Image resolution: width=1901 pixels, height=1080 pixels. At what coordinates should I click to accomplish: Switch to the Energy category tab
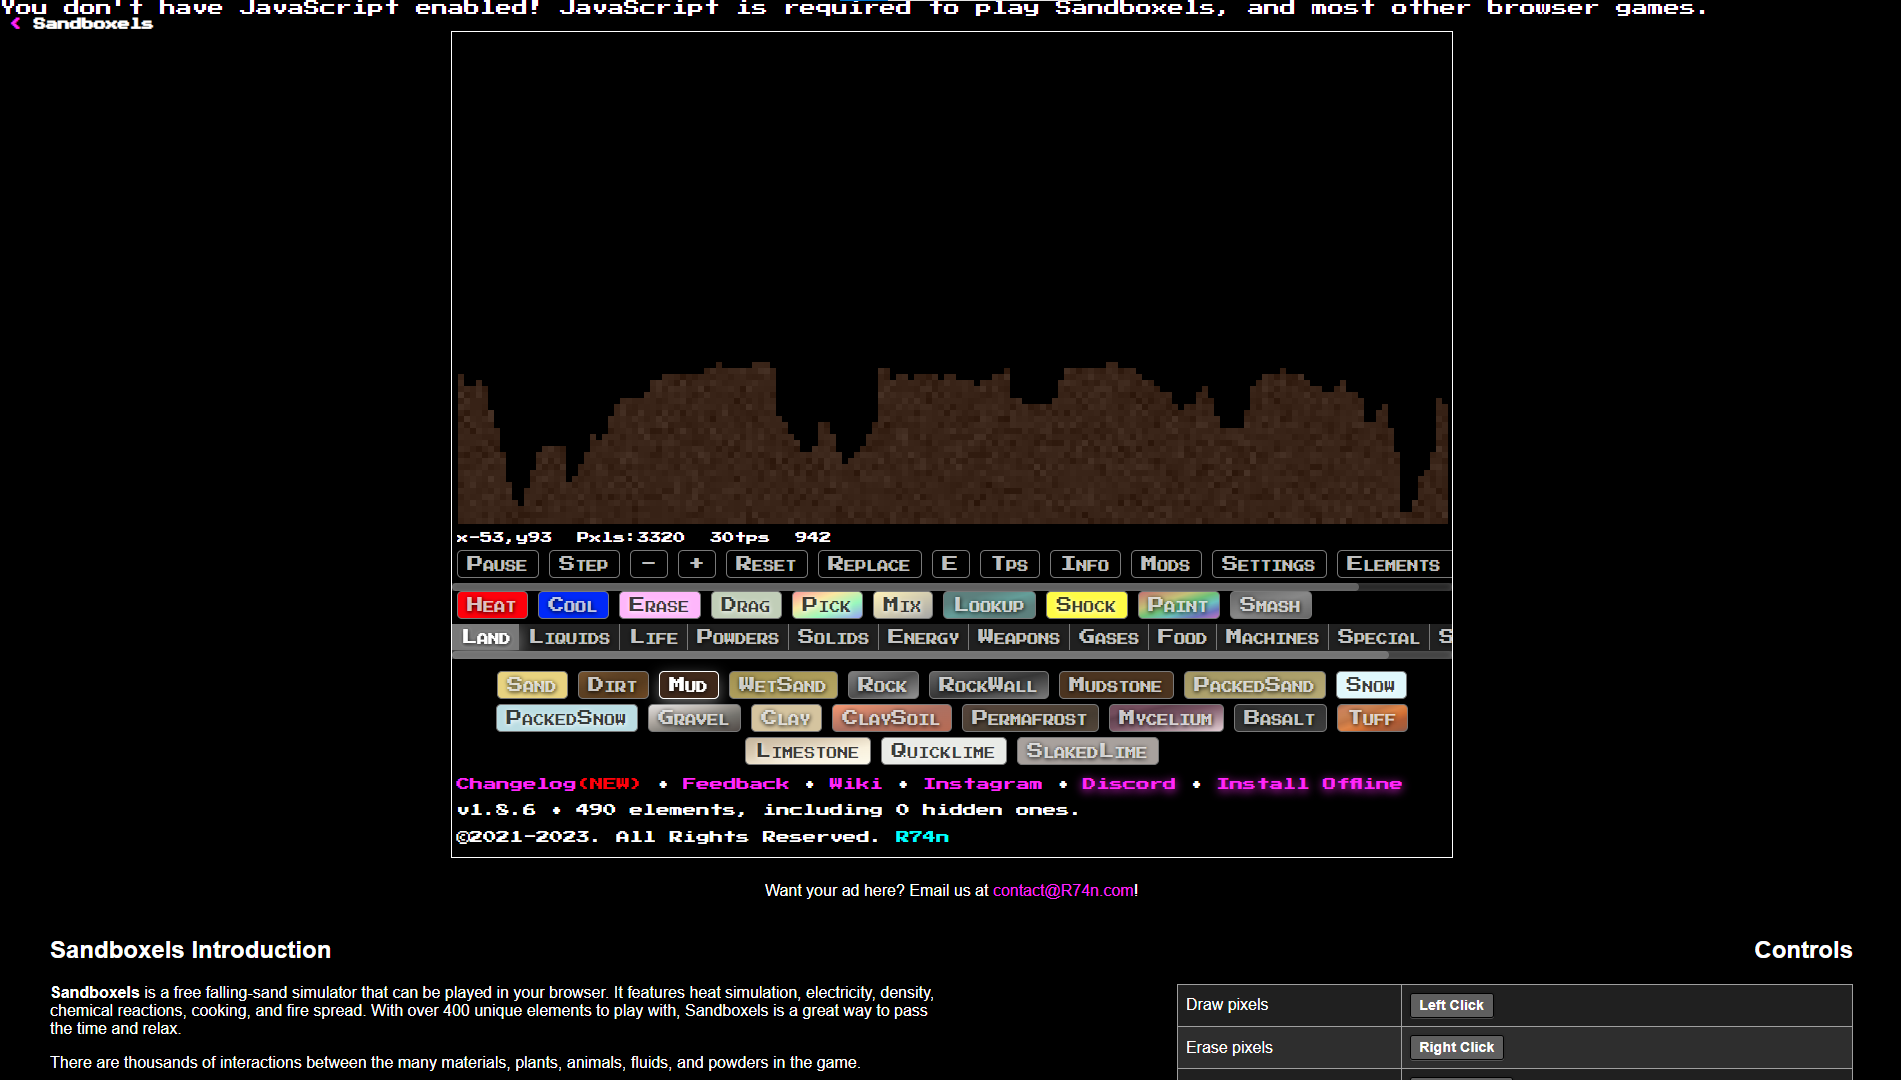point(923,637)
